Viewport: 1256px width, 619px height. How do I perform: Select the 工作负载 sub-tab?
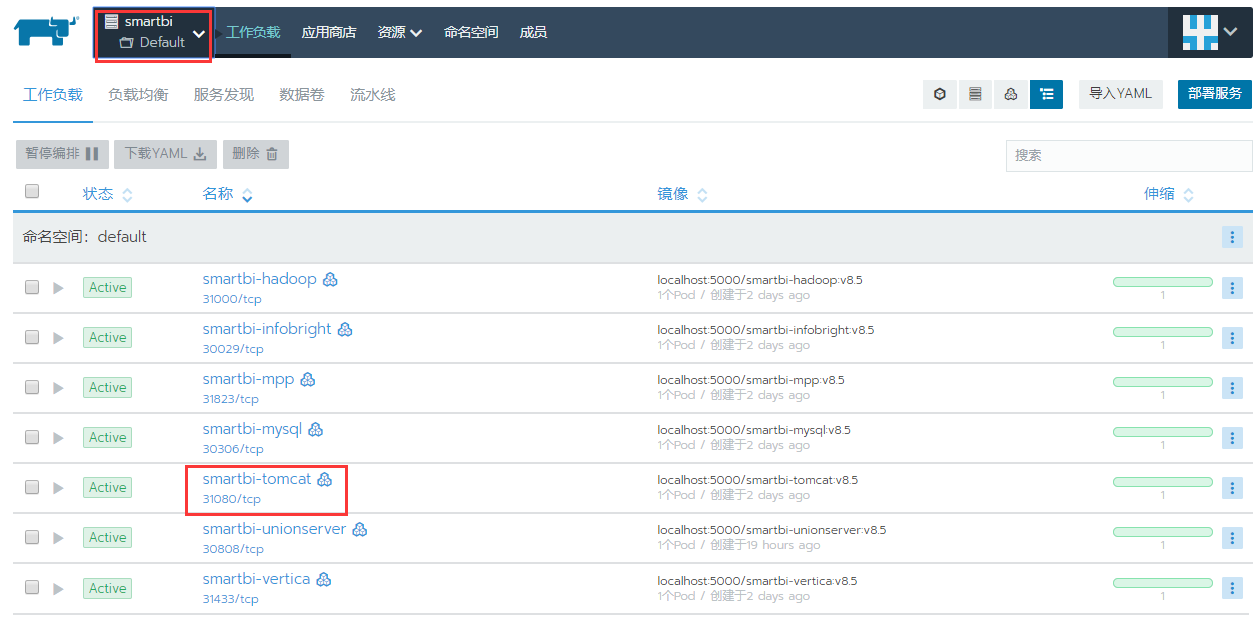(53, 95)
